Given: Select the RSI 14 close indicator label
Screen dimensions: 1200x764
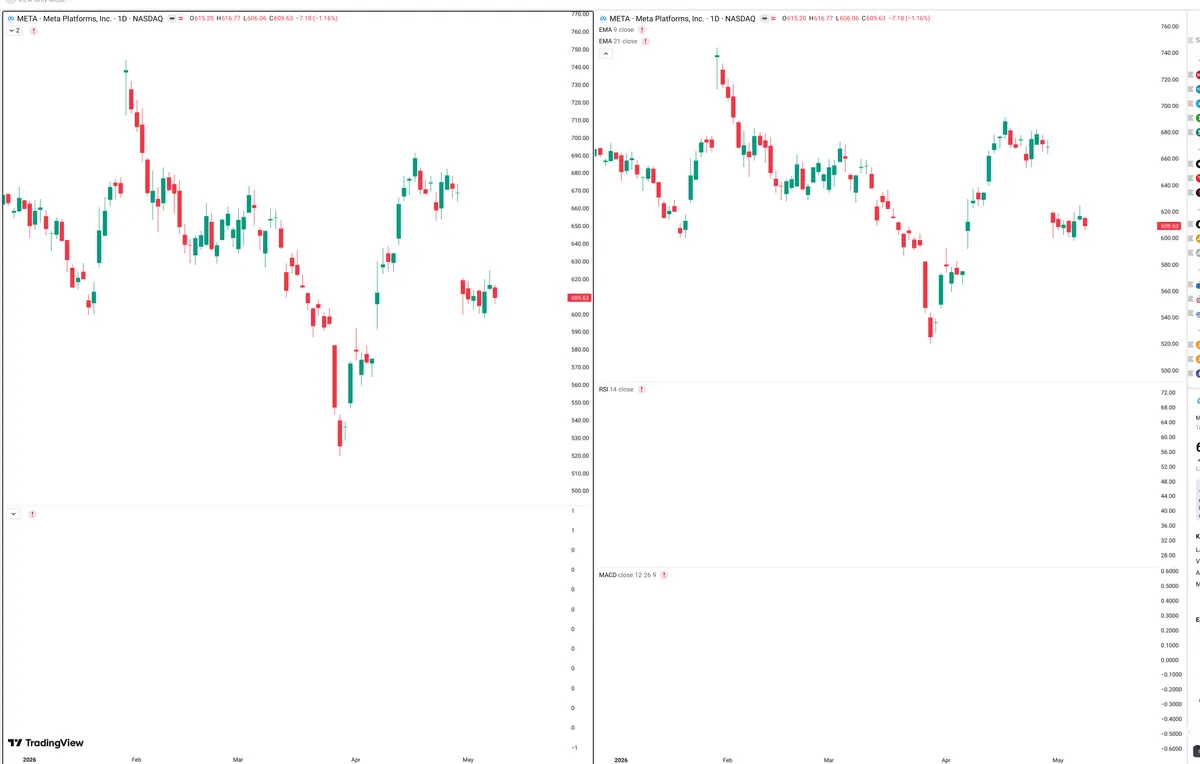Looking at the screenshot, I should point(616,389).
